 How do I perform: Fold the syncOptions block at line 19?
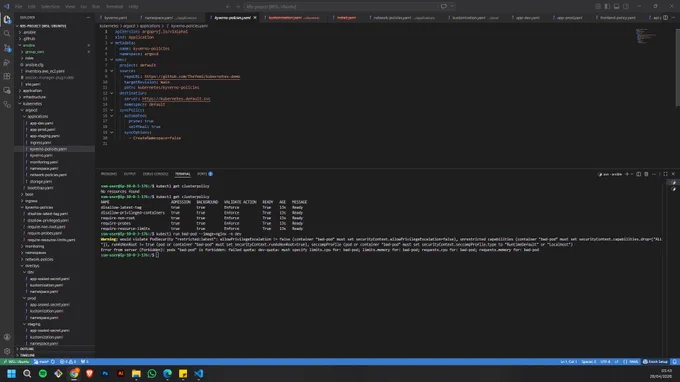point(111,132)
